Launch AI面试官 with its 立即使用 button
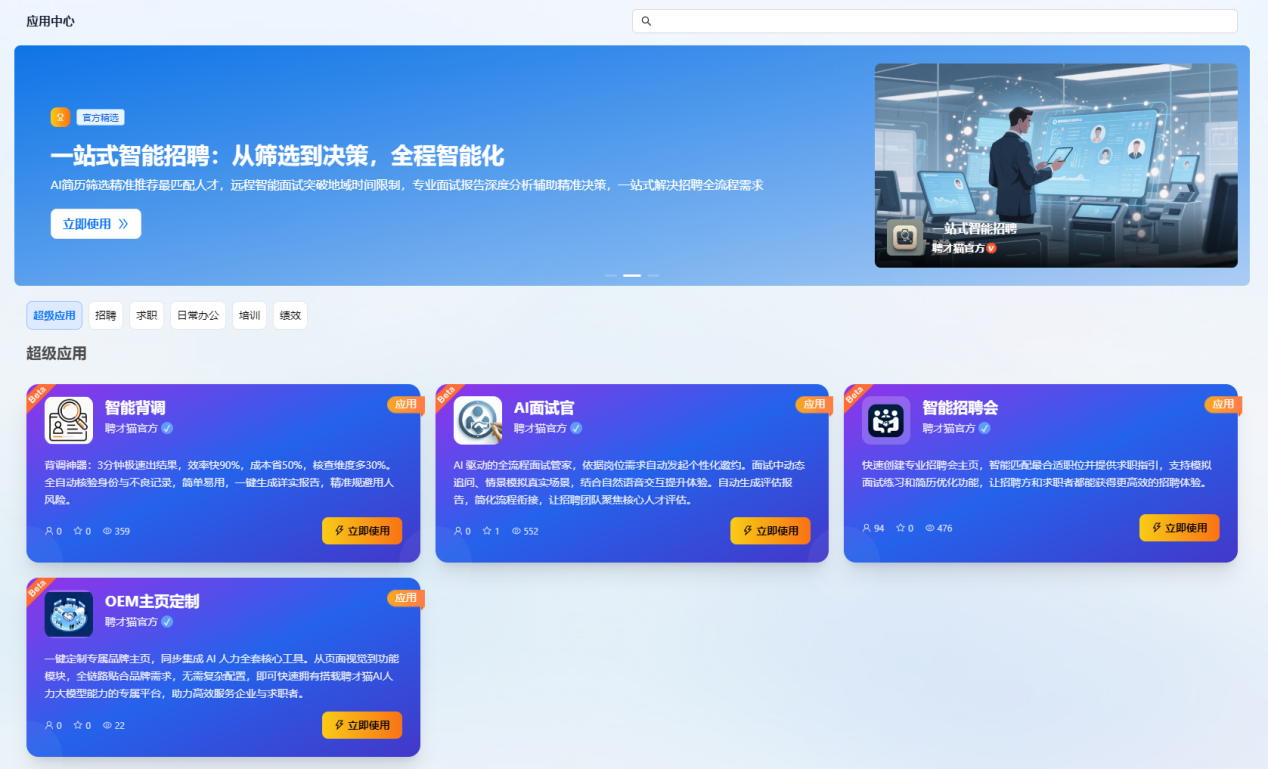This screenshot has height=769, width=1268. click(770, 531)
